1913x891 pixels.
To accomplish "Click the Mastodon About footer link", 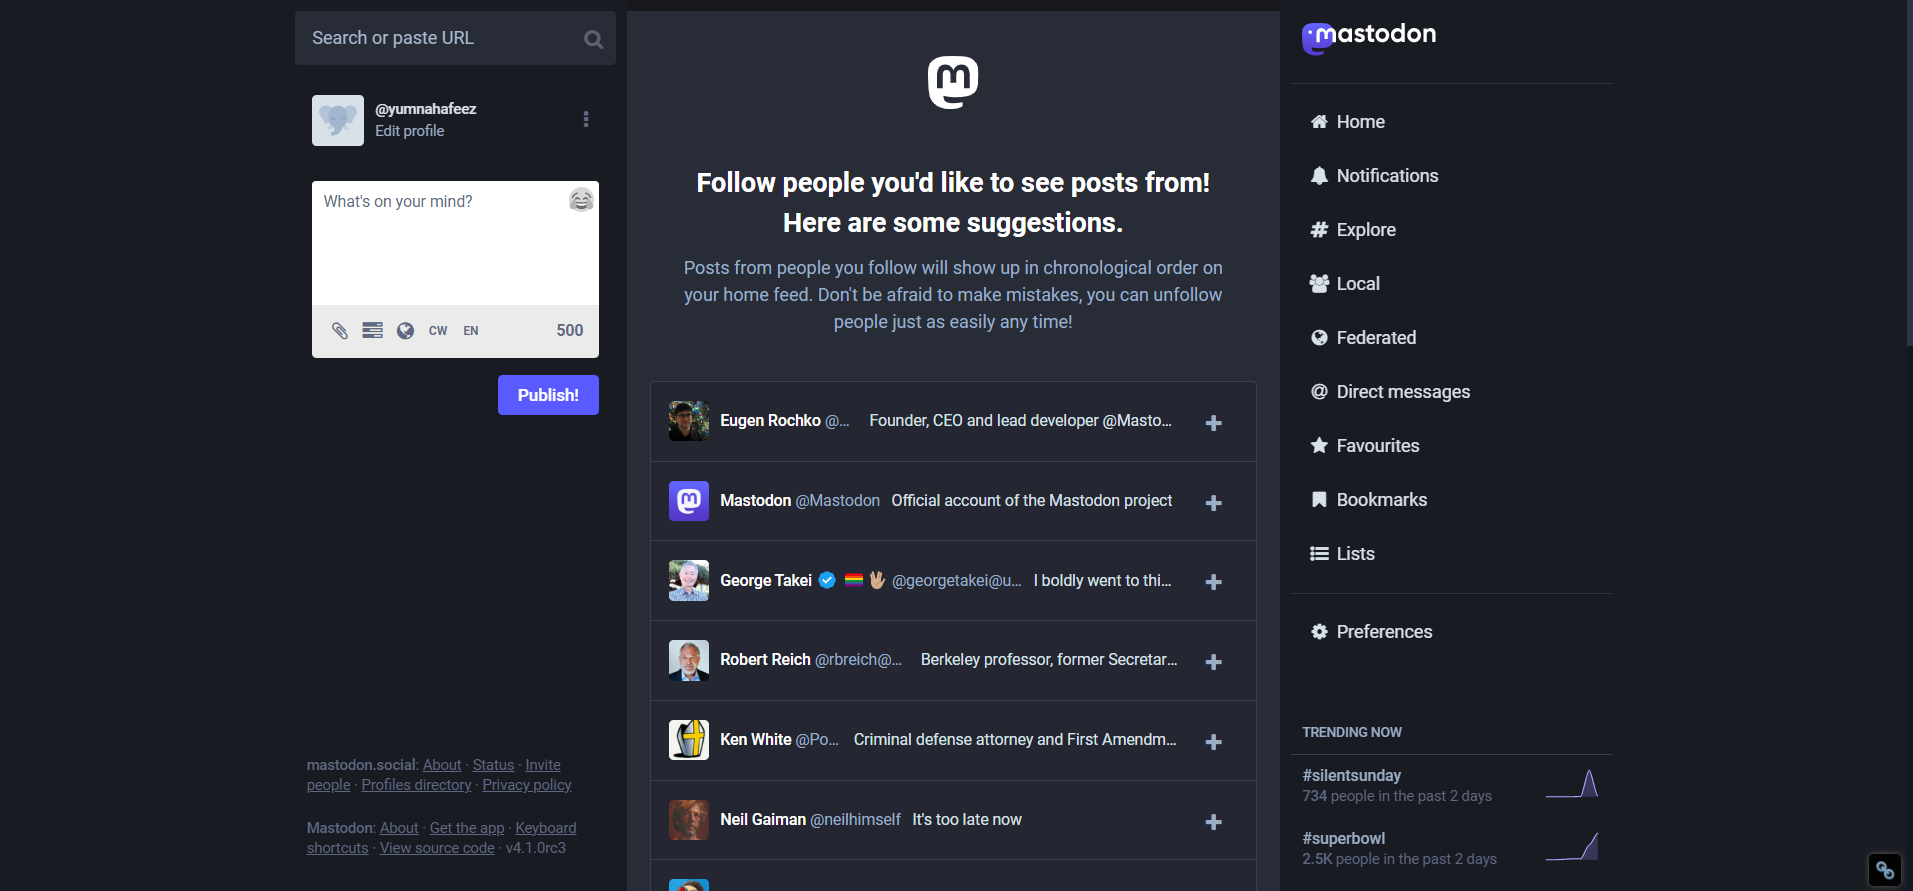I will [x=399, y=828].
